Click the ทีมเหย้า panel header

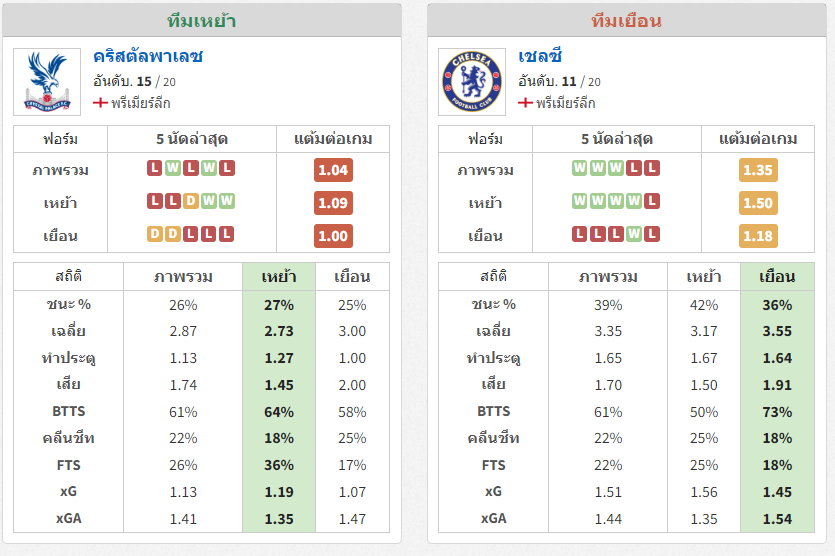pos(202,21)
